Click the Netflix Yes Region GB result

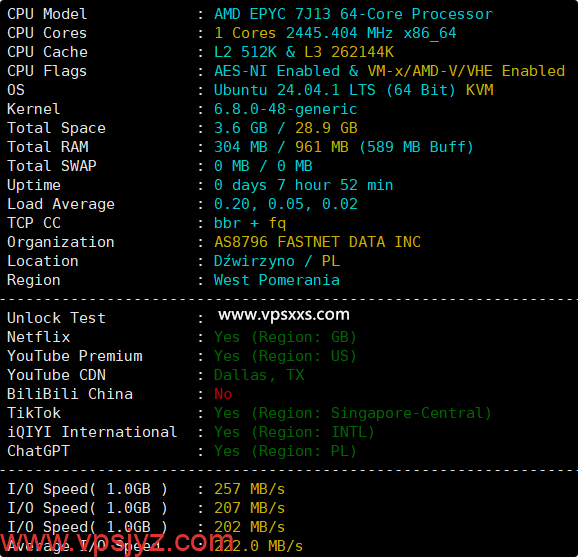point(285,337)
